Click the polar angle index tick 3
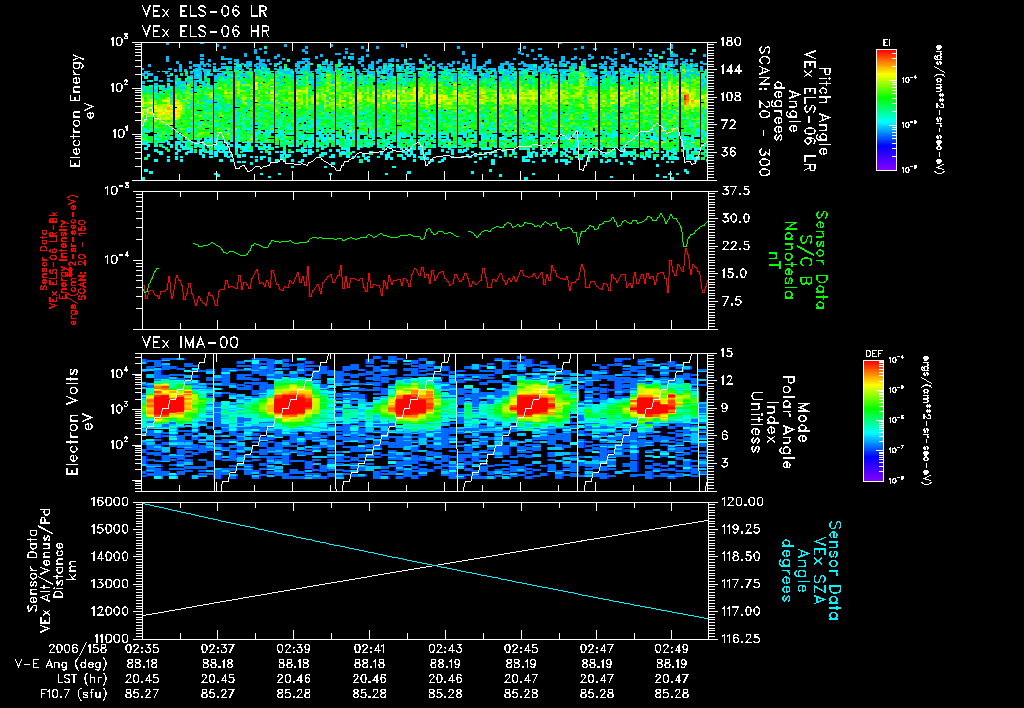1024x708 pixels. (x=724, y=463)
